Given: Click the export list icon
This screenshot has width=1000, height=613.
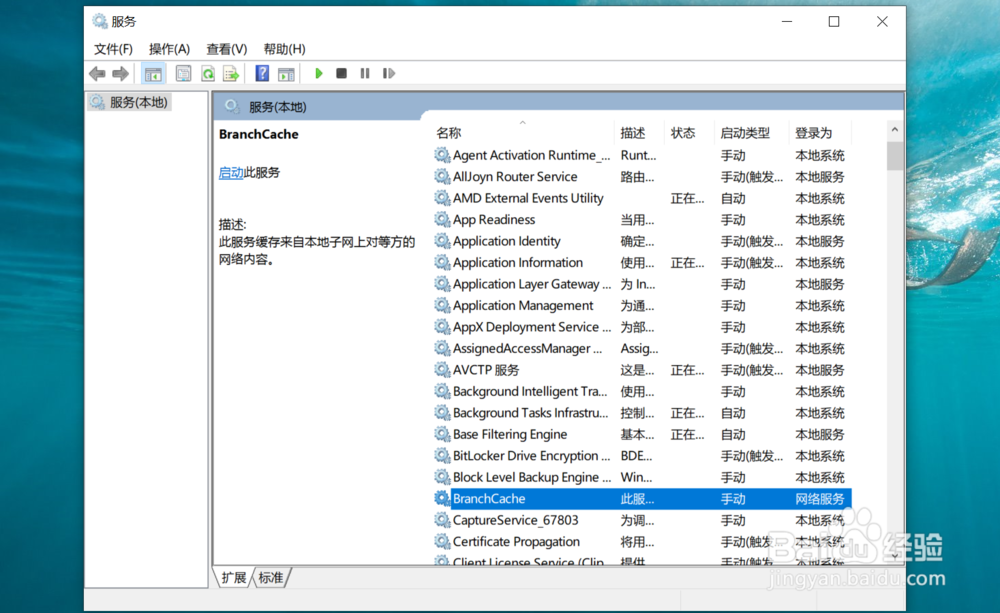Looking at the screenshot, I should [x=231, y=72].
